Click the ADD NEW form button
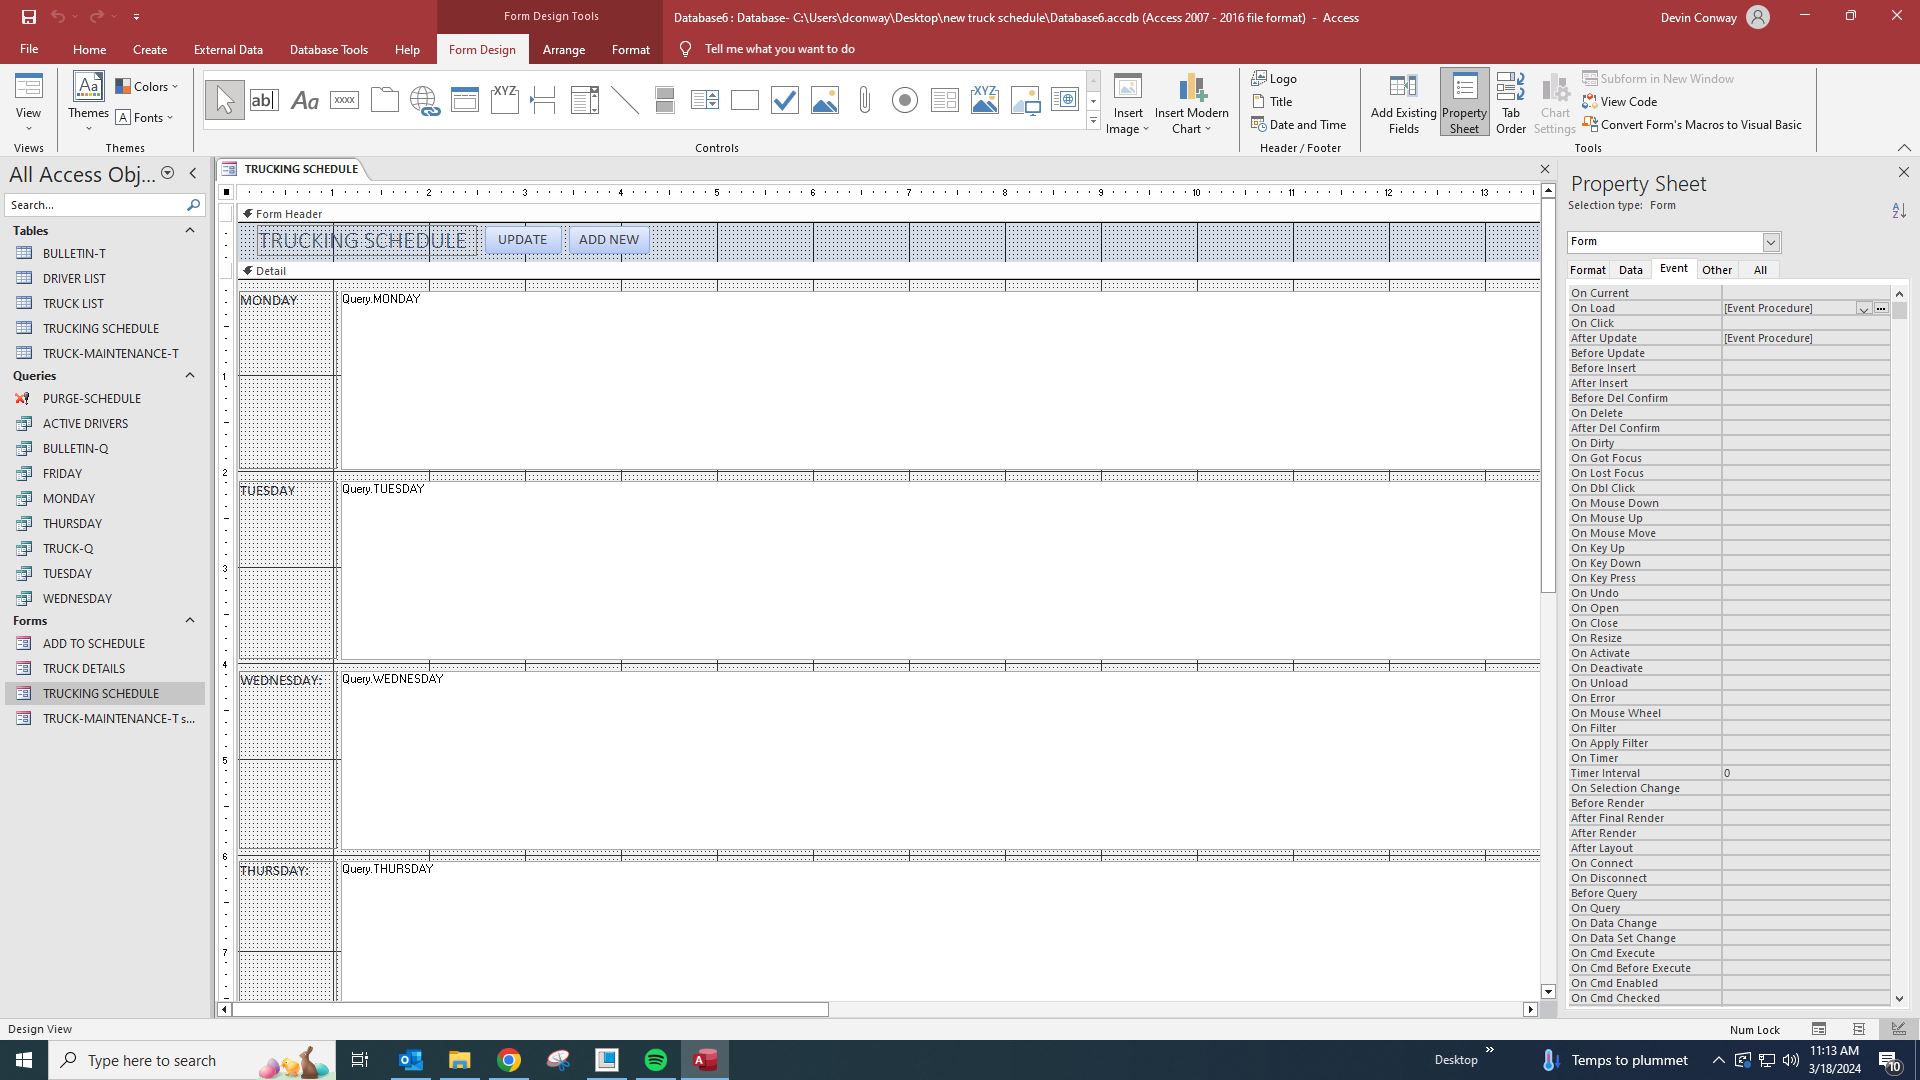 pyautogui.click(x=608, y=240)
